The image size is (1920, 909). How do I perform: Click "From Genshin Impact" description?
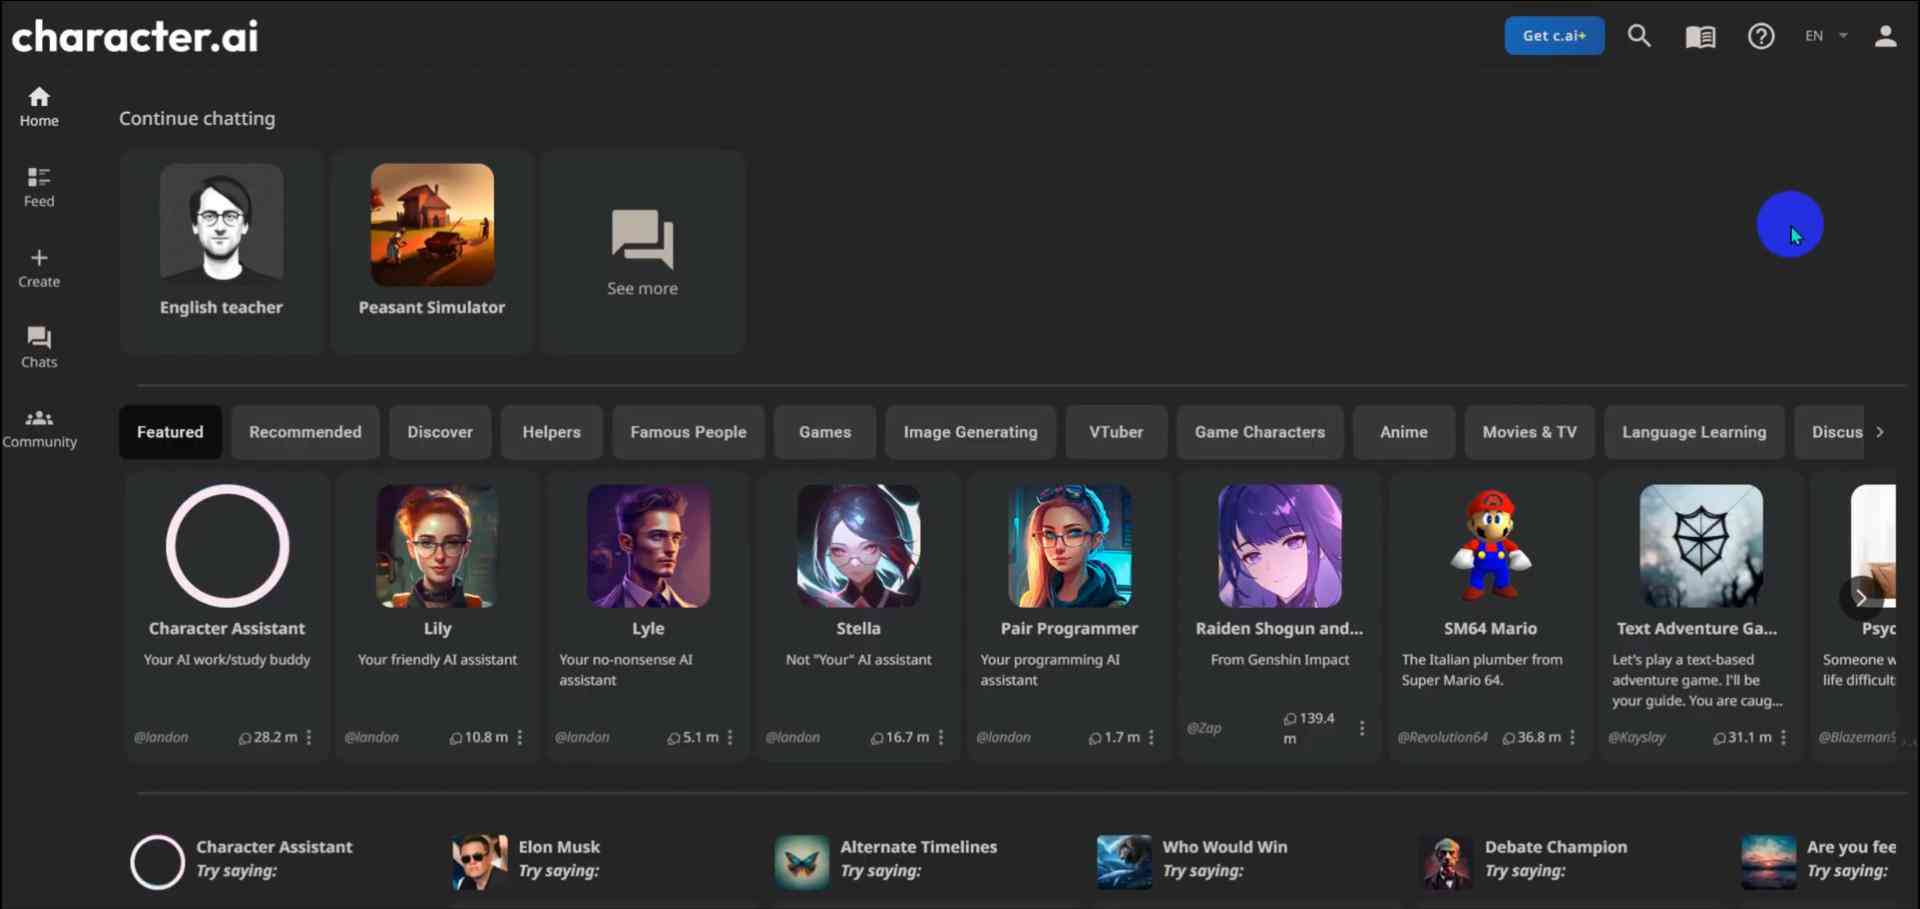tap(1280, 660)
